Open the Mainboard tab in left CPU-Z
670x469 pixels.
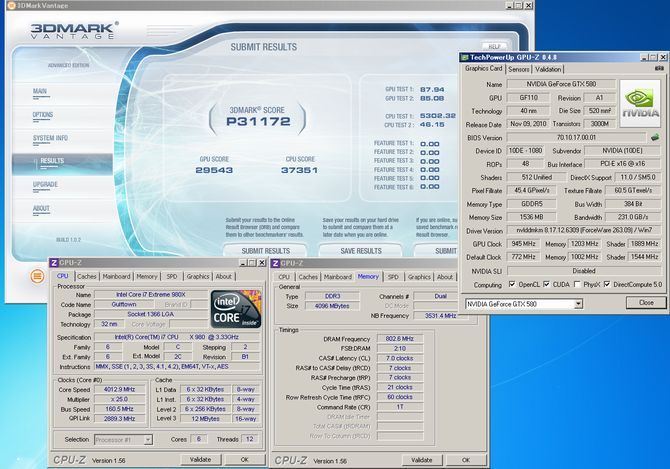(116, 276)
